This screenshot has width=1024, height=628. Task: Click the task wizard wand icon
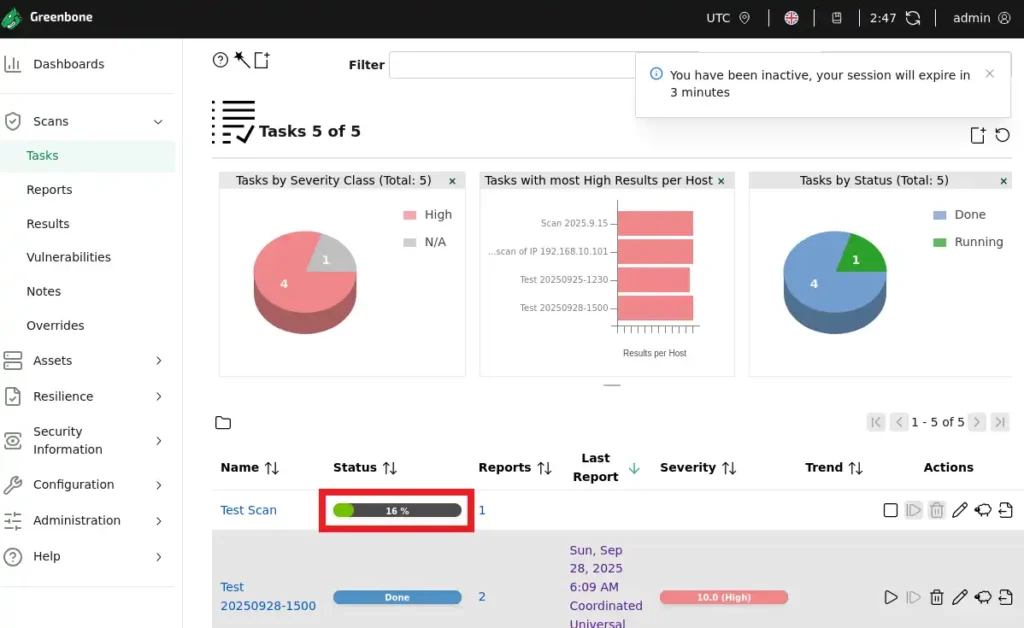[x=241, y=60]
